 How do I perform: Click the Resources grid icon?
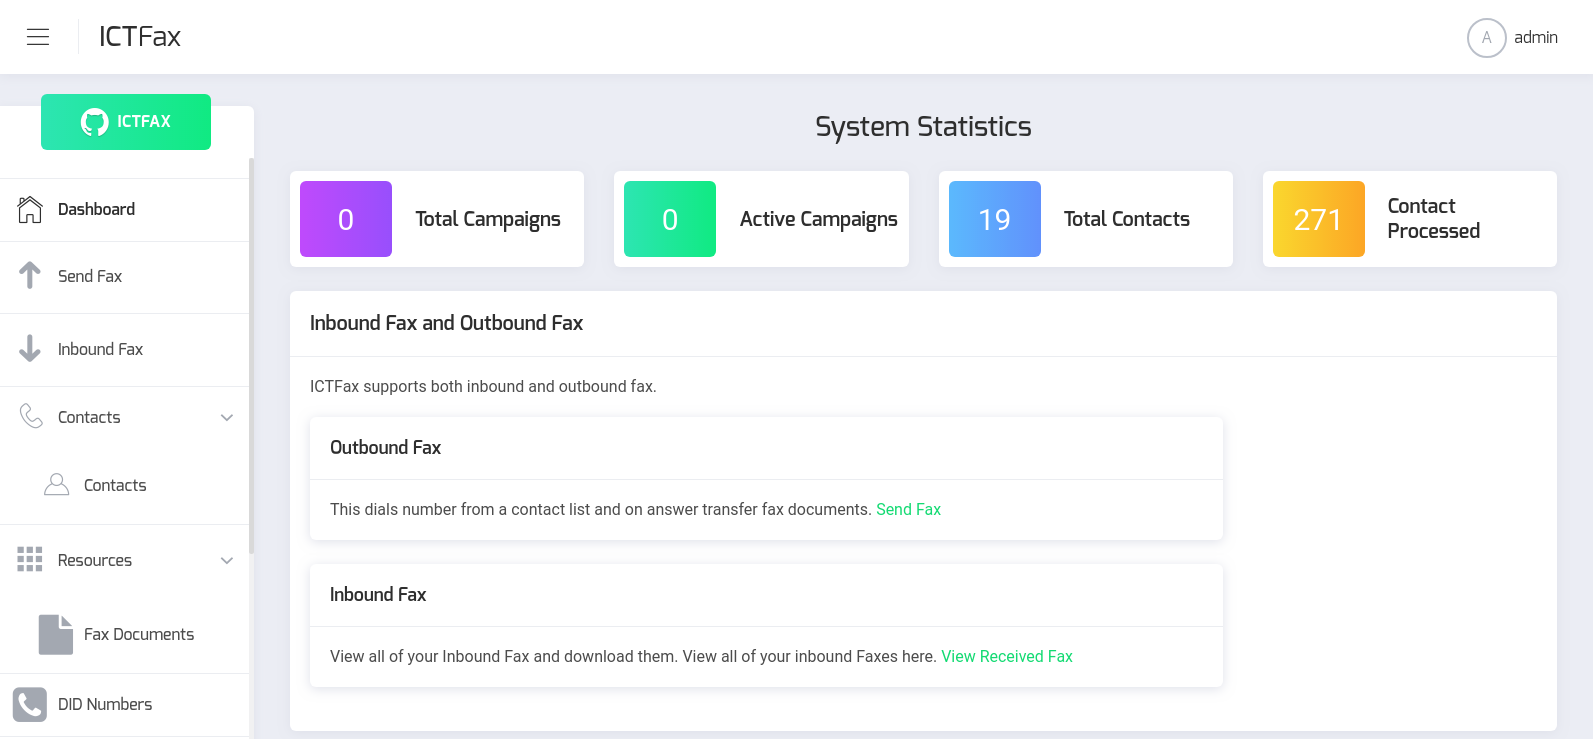click(x=30, y=559)
